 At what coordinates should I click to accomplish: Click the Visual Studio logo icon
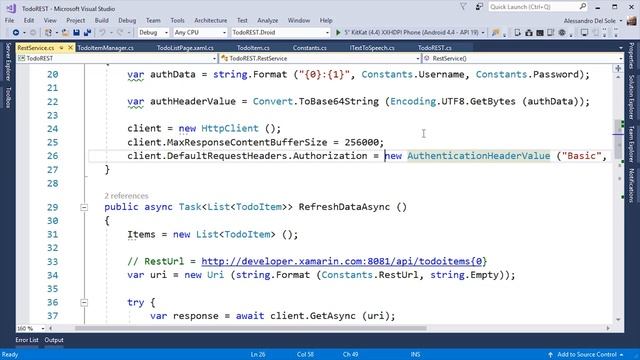11,8
